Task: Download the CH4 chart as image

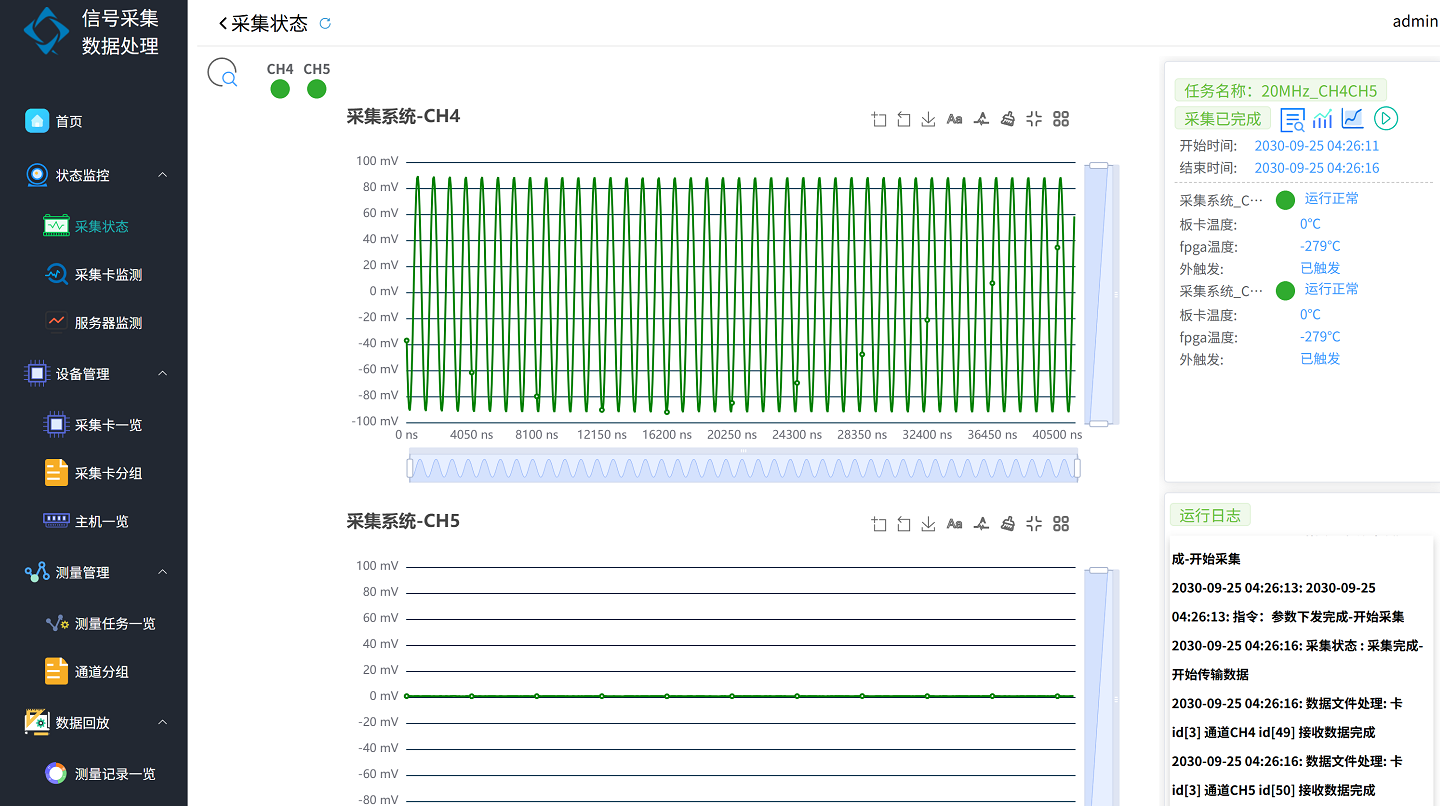Action: point(928,119)
